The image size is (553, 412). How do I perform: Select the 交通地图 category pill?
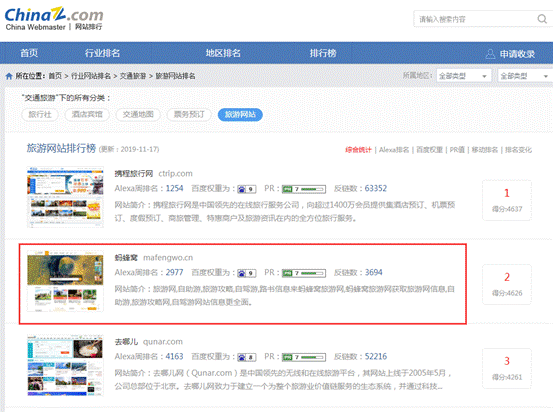(x=138, y=114)
